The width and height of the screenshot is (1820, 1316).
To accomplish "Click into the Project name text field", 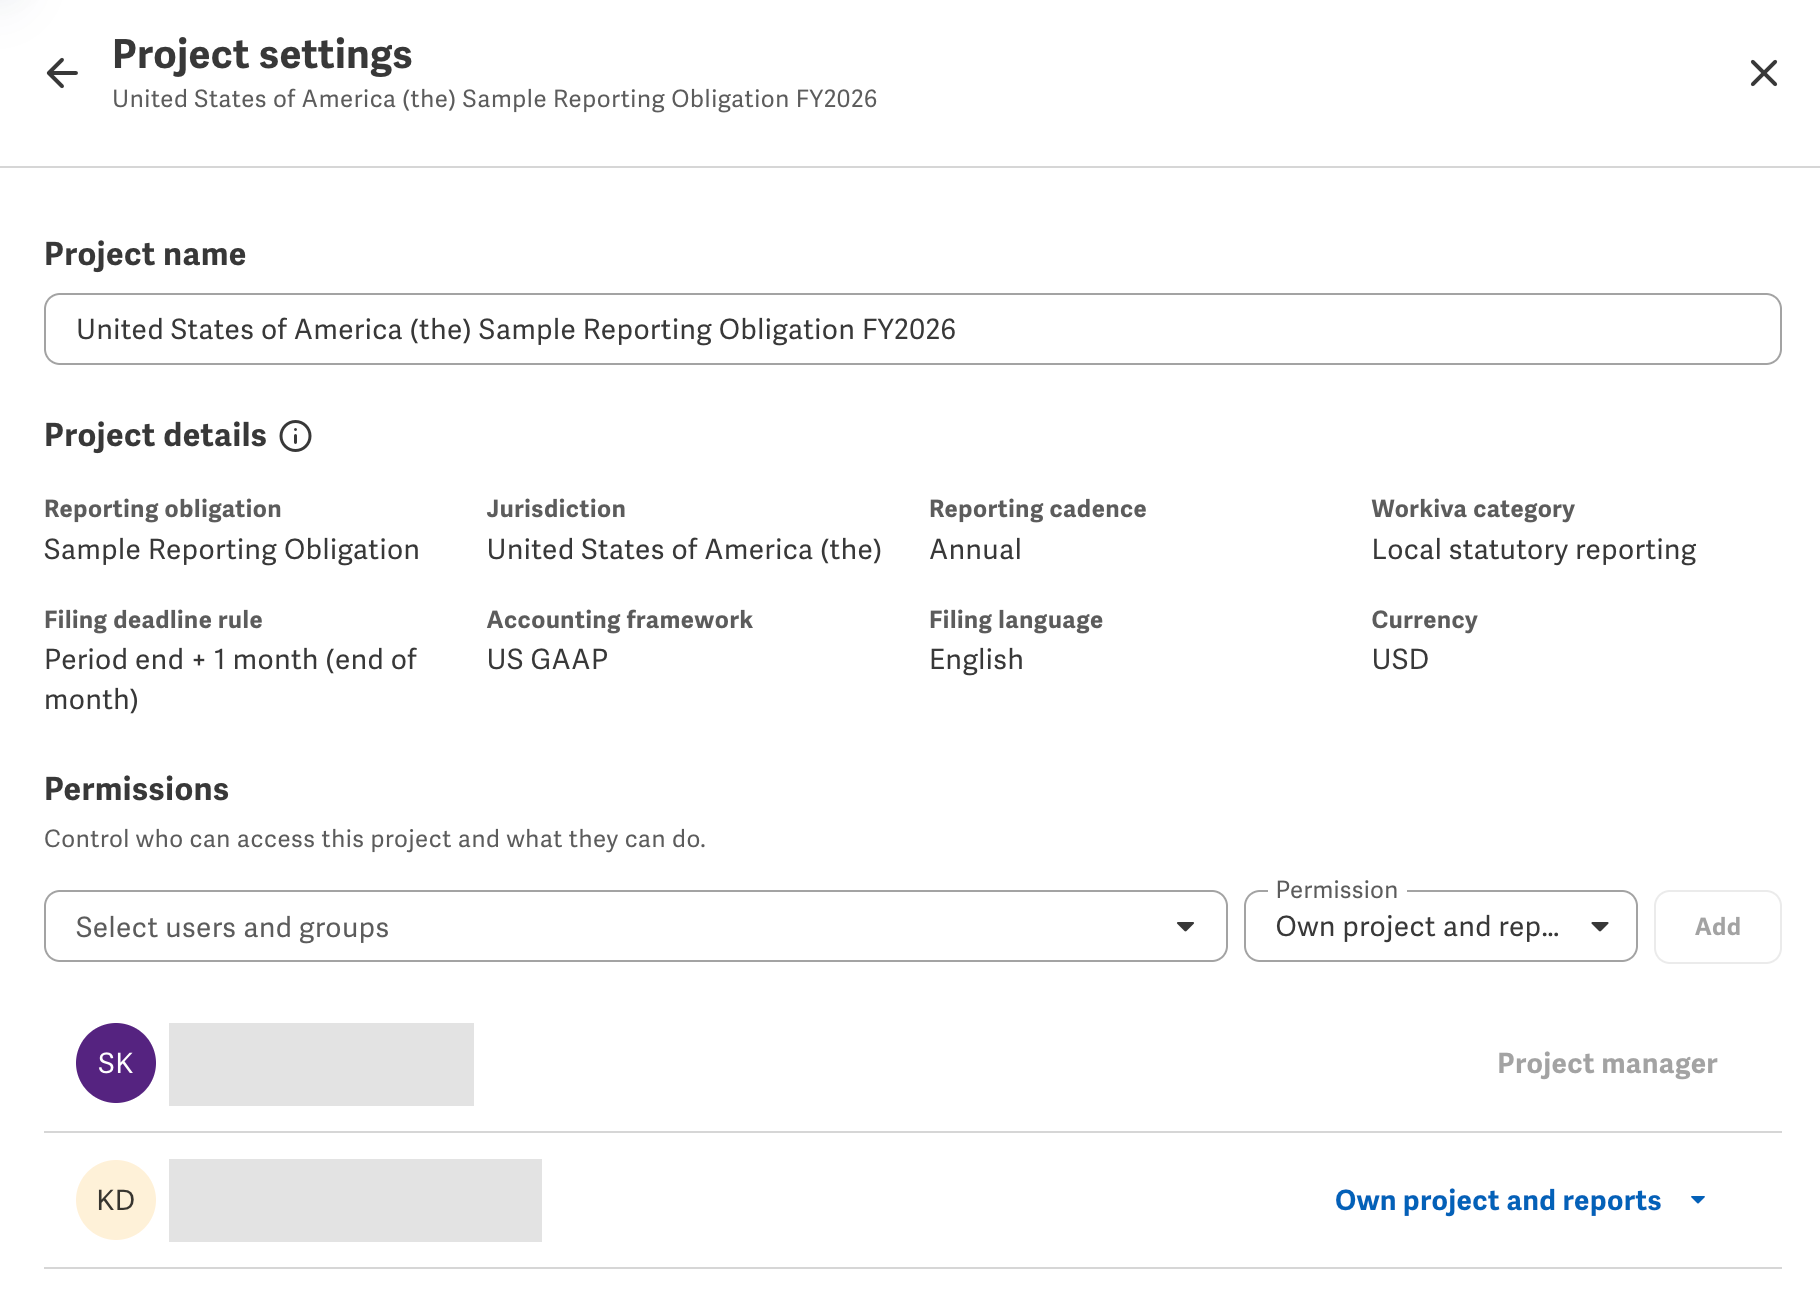I will point(912,329).
